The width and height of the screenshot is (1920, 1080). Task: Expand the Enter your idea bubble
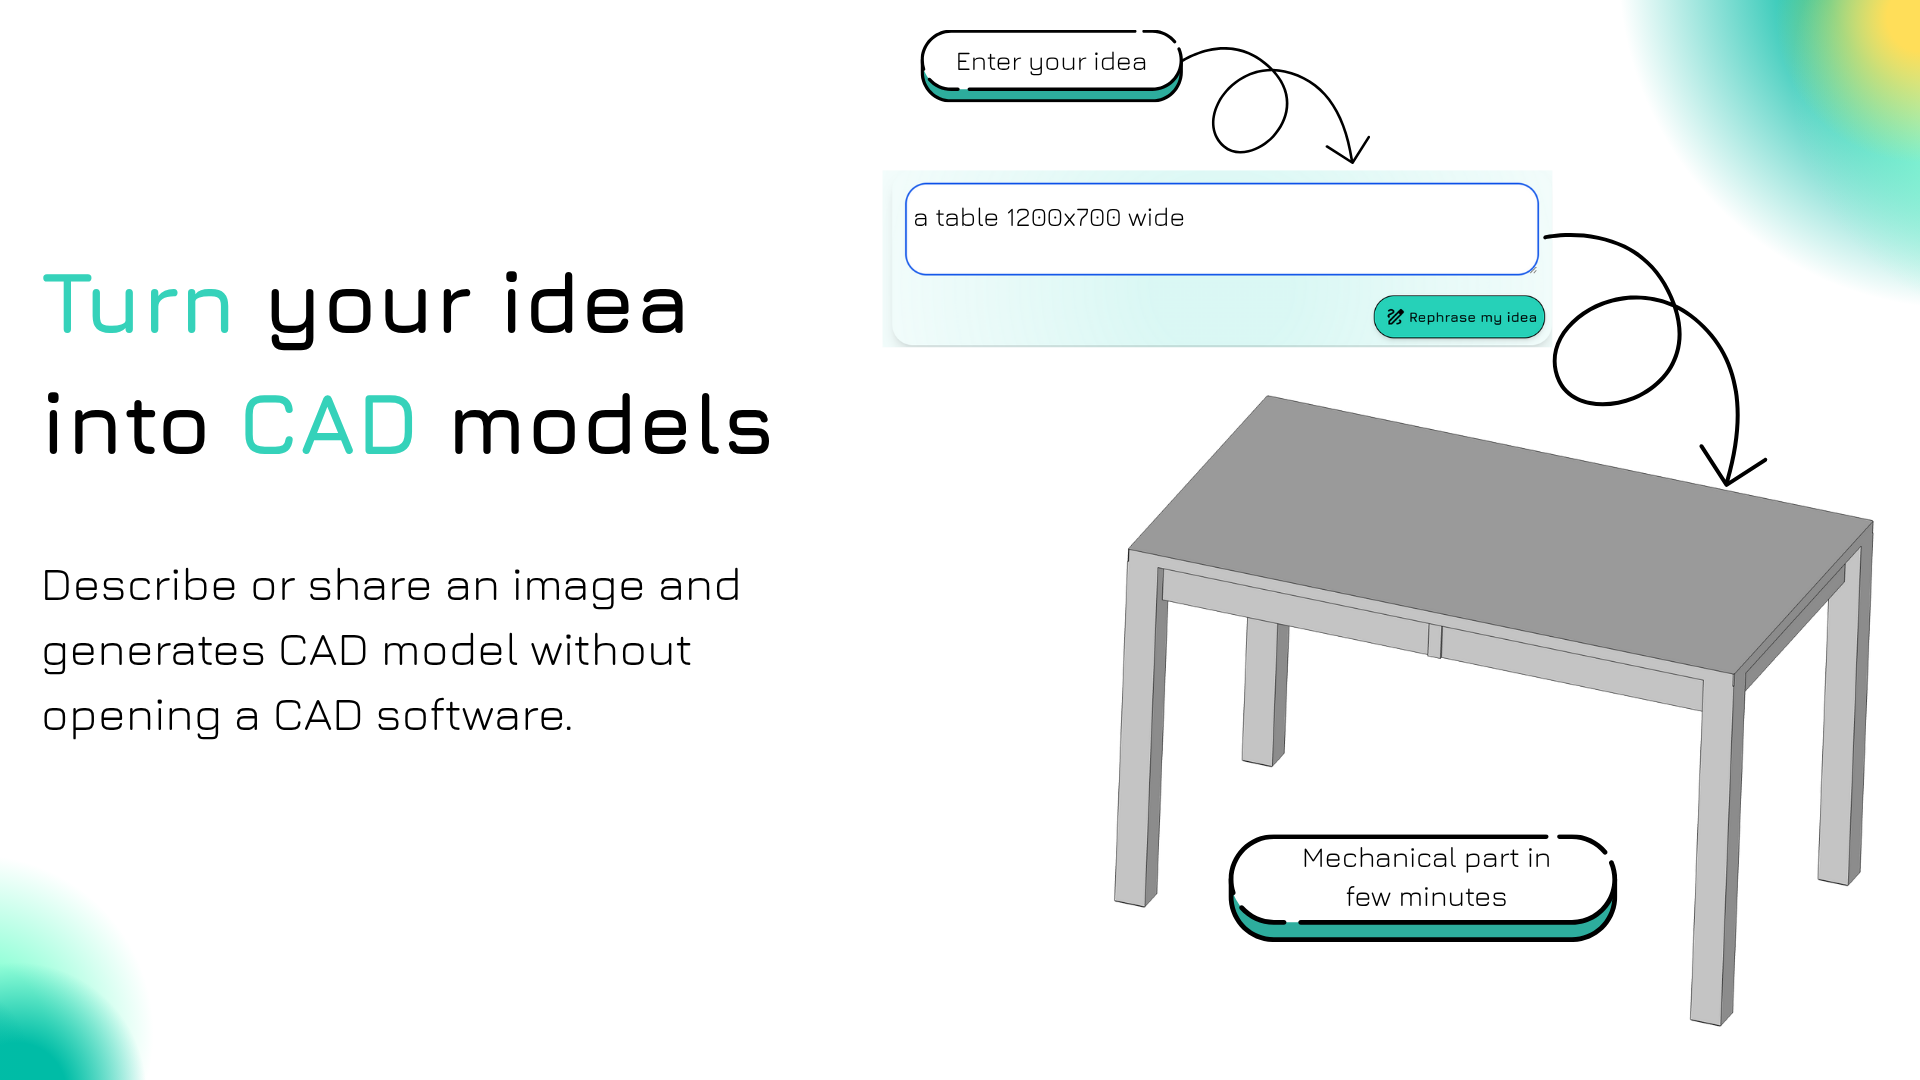pos(1051,62)
